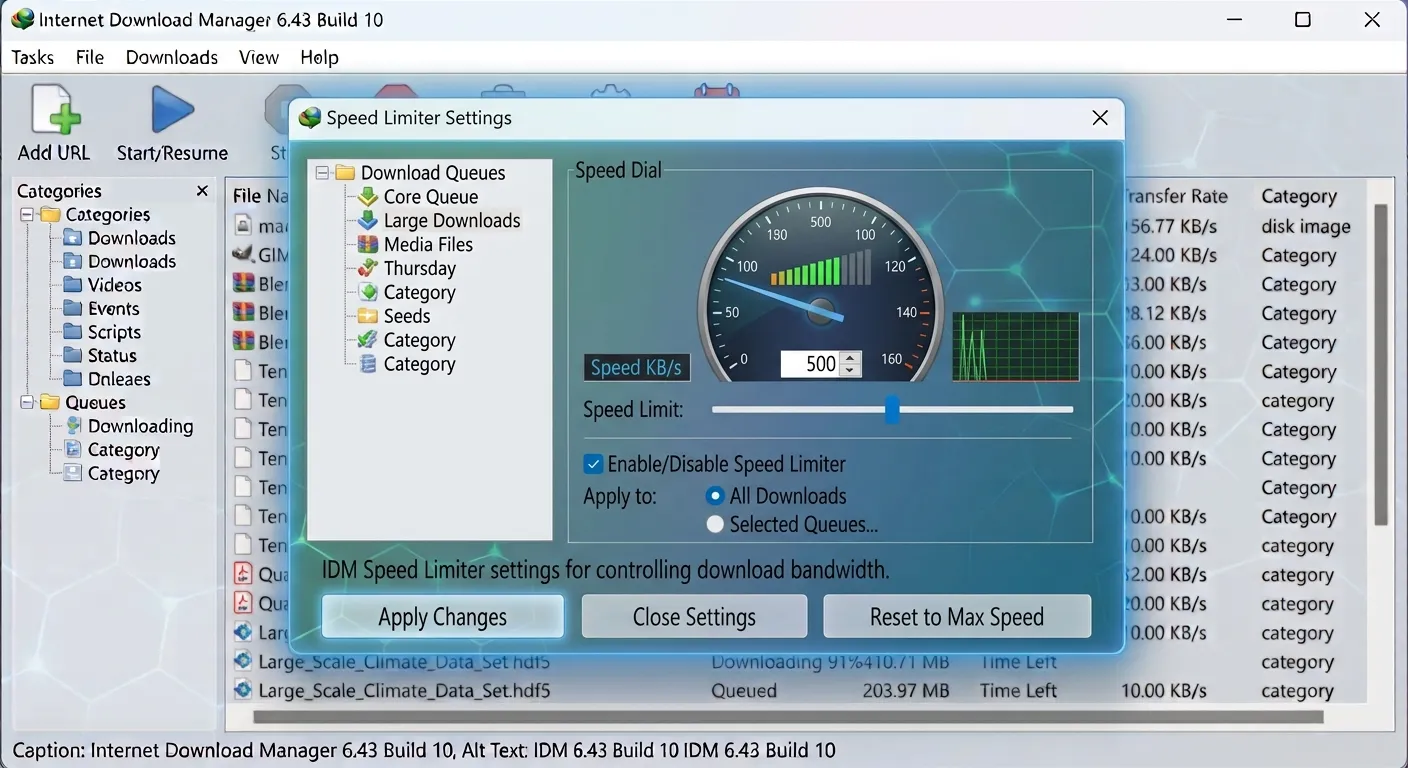Click the Add URL toolbar icon
The height and width of the screenshot is (768, 1408).
(x=55, y=110)
